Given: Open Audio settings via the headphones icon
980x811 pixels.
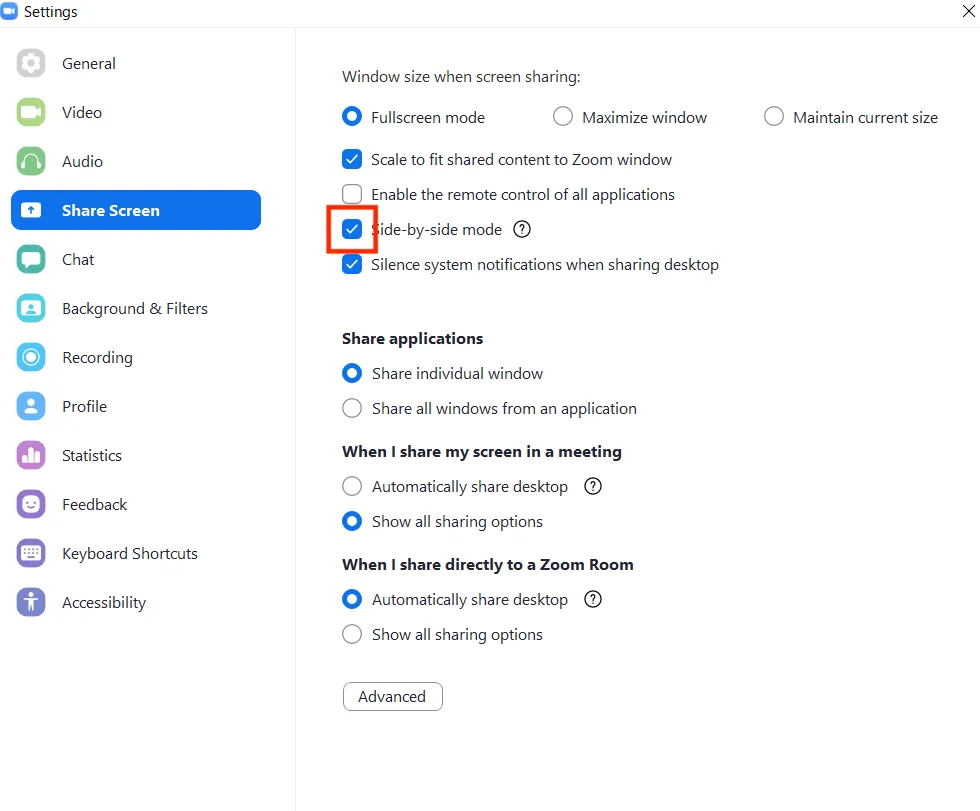Looking at the screenshot, I should (33, 161).
